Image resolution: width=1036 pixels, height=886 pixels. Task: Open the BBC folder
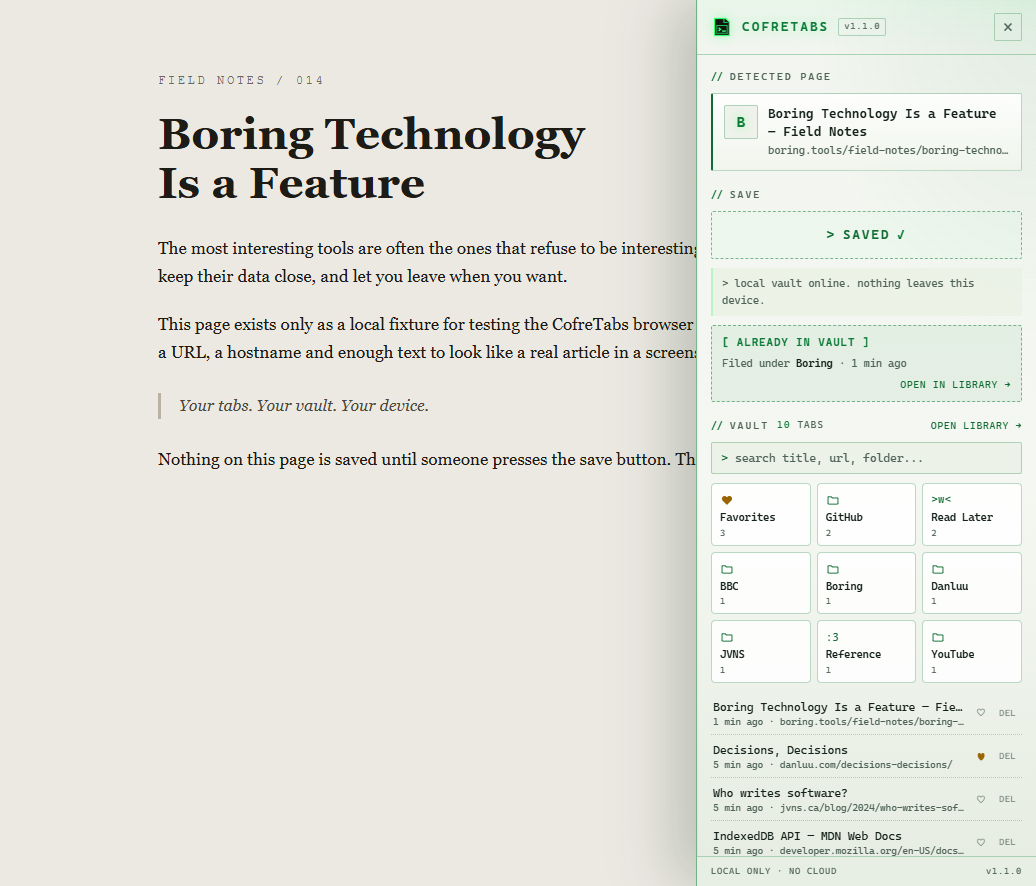(760, 583)
